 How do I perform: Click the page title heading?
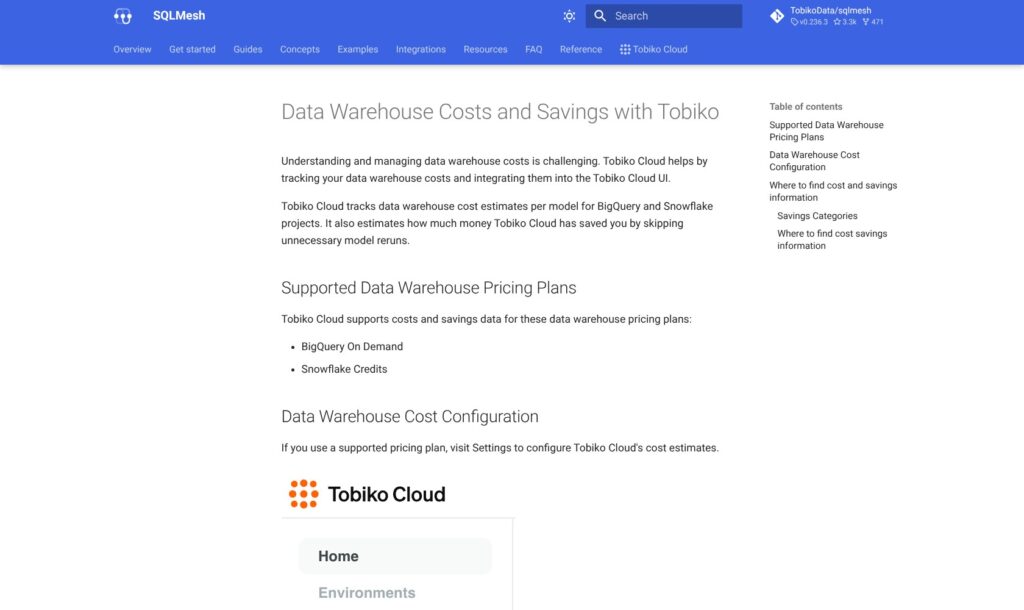[500, 112]
